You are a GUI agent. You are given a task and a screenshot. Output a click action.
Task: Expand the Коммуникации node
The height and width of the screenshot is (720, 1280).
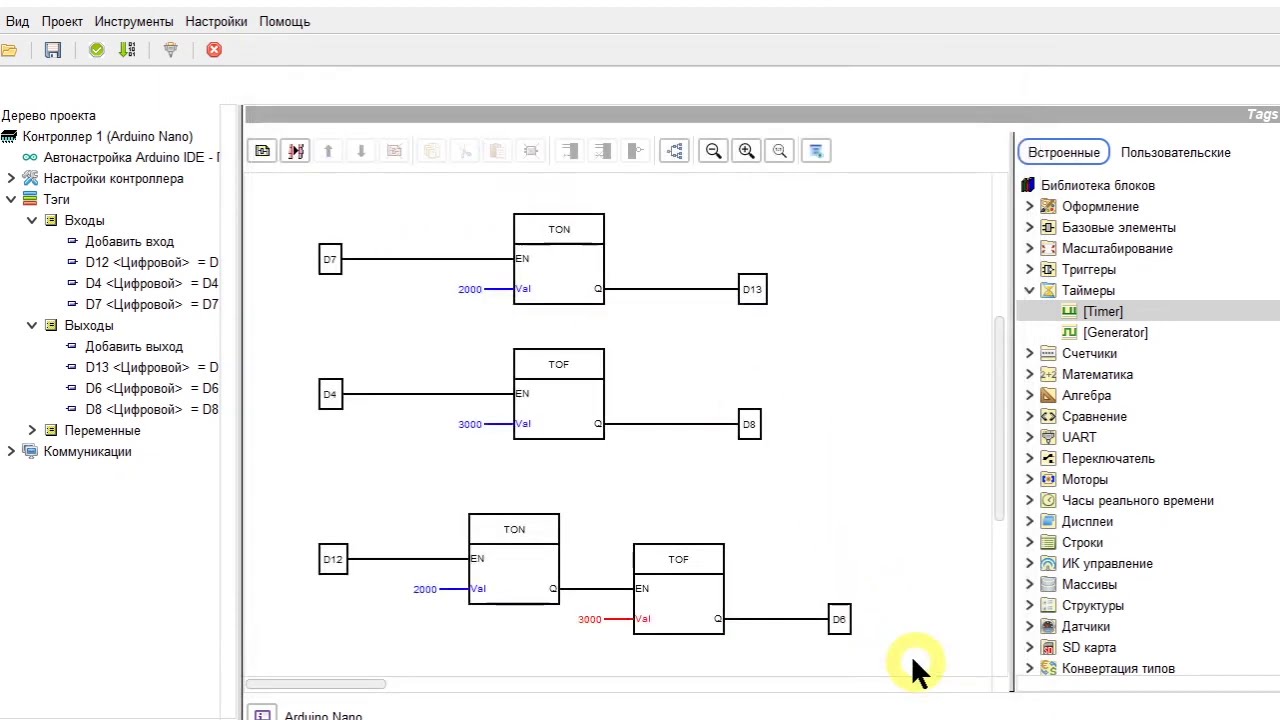pyautogui.click(x=11, y=451)
